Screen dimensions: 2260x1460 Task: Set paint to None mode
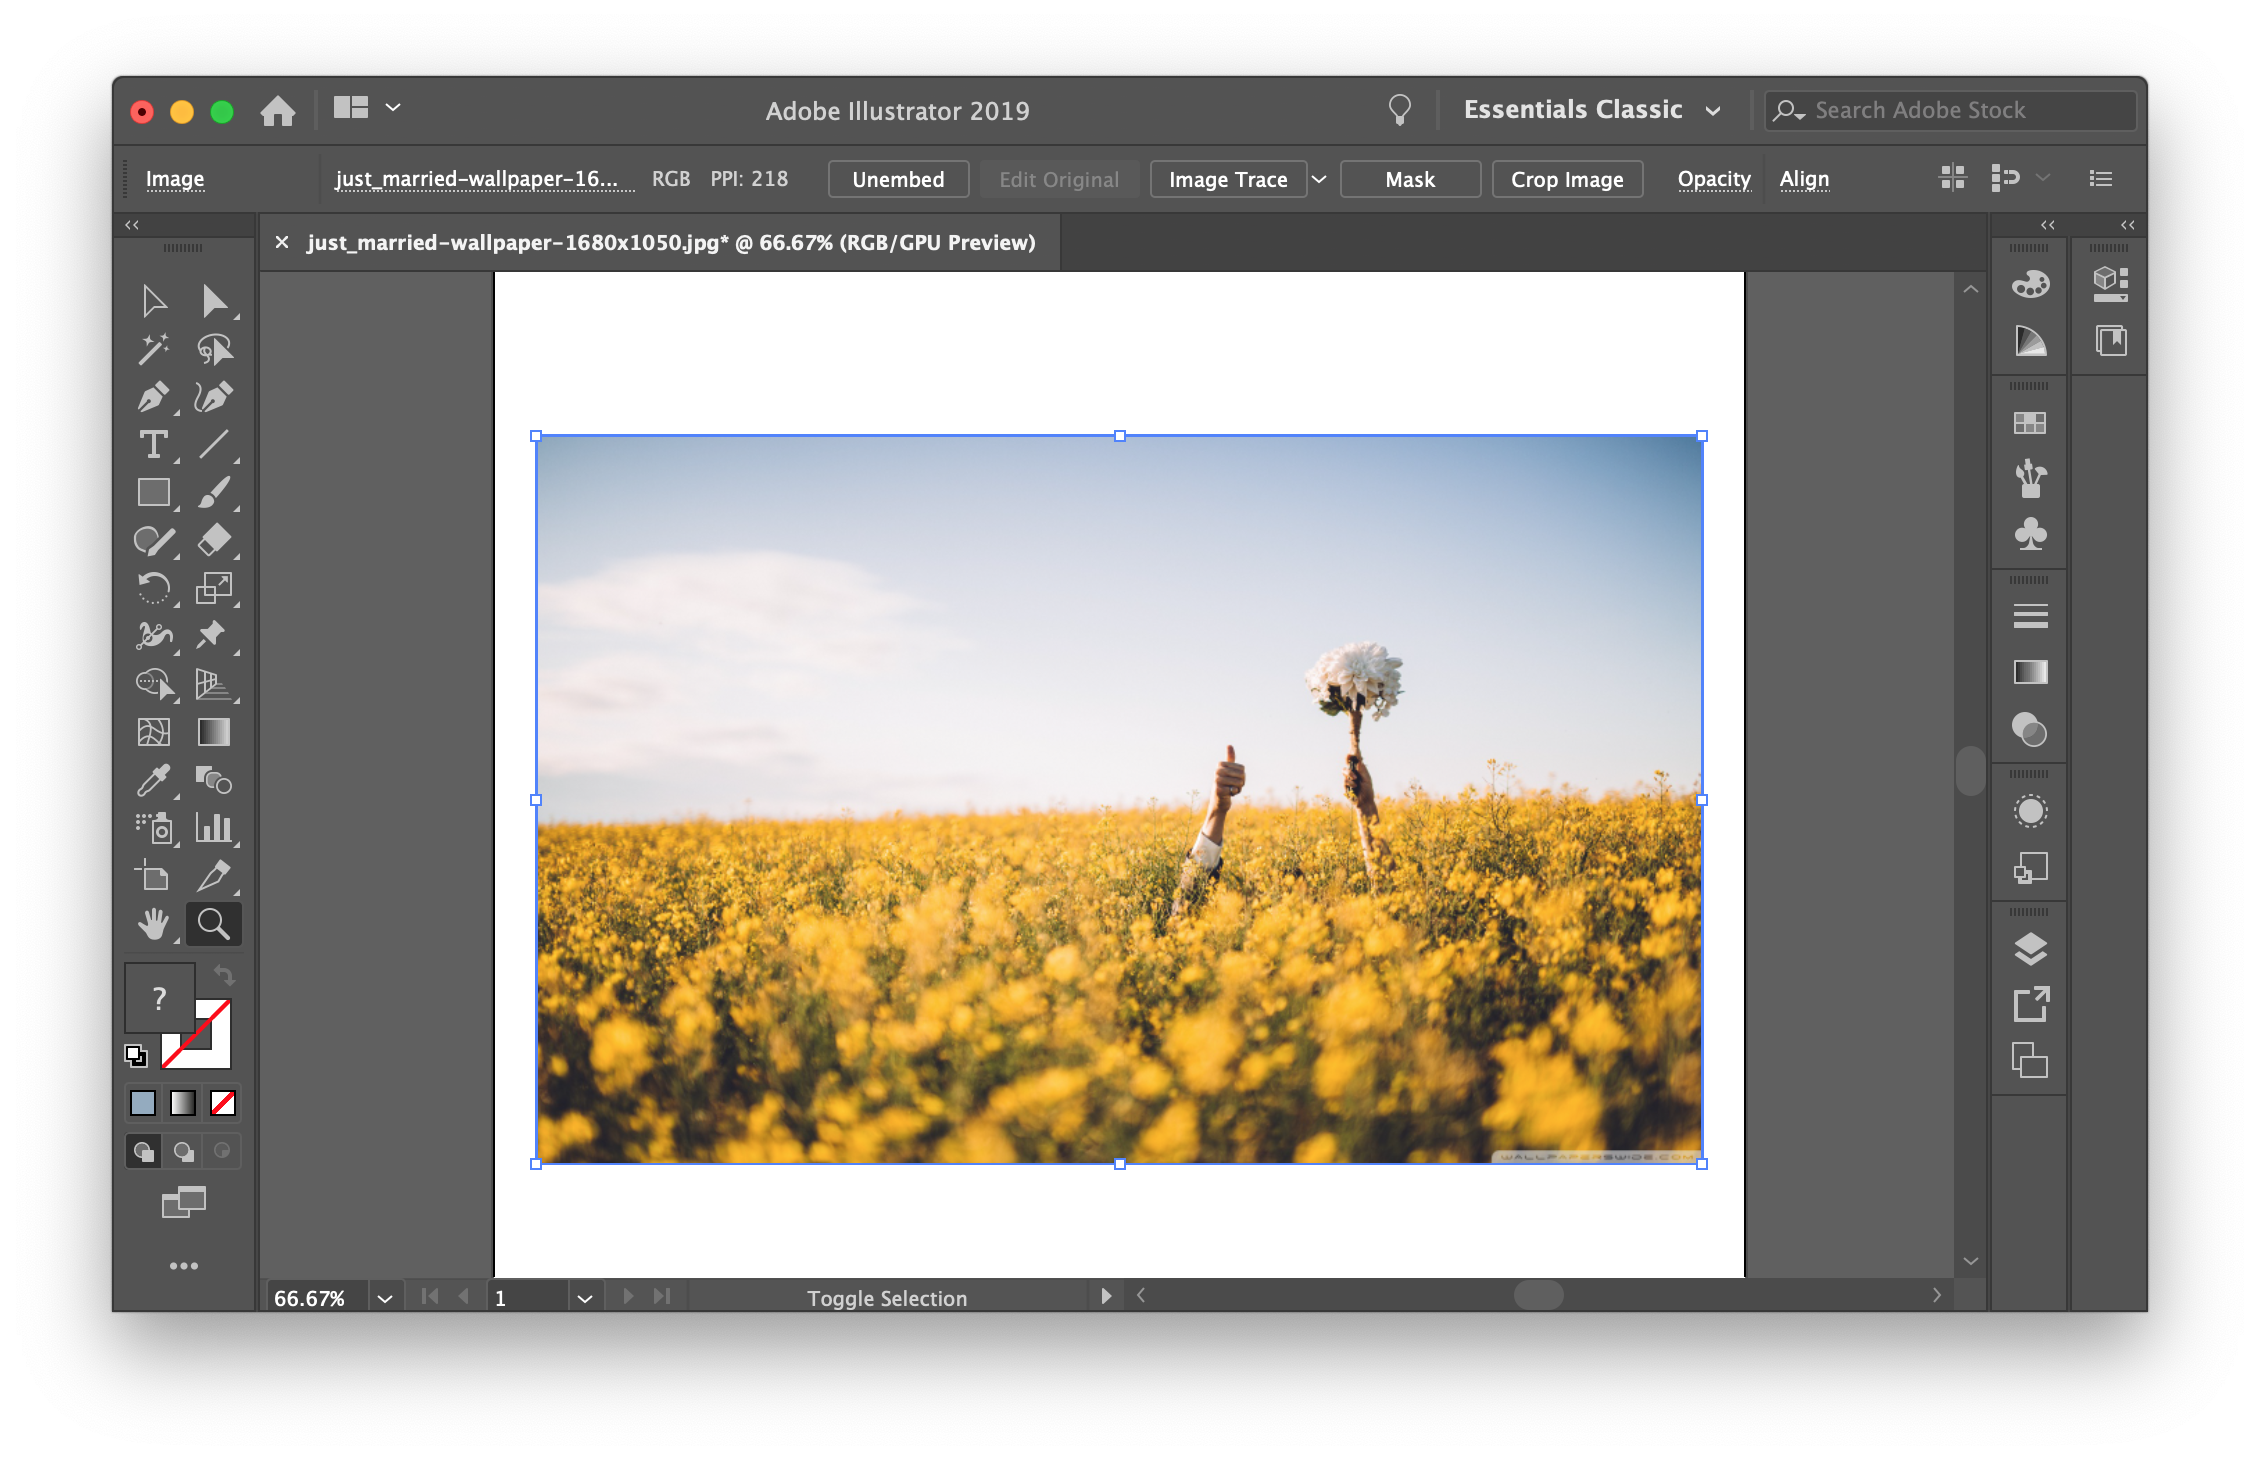tap(223, 1103)
